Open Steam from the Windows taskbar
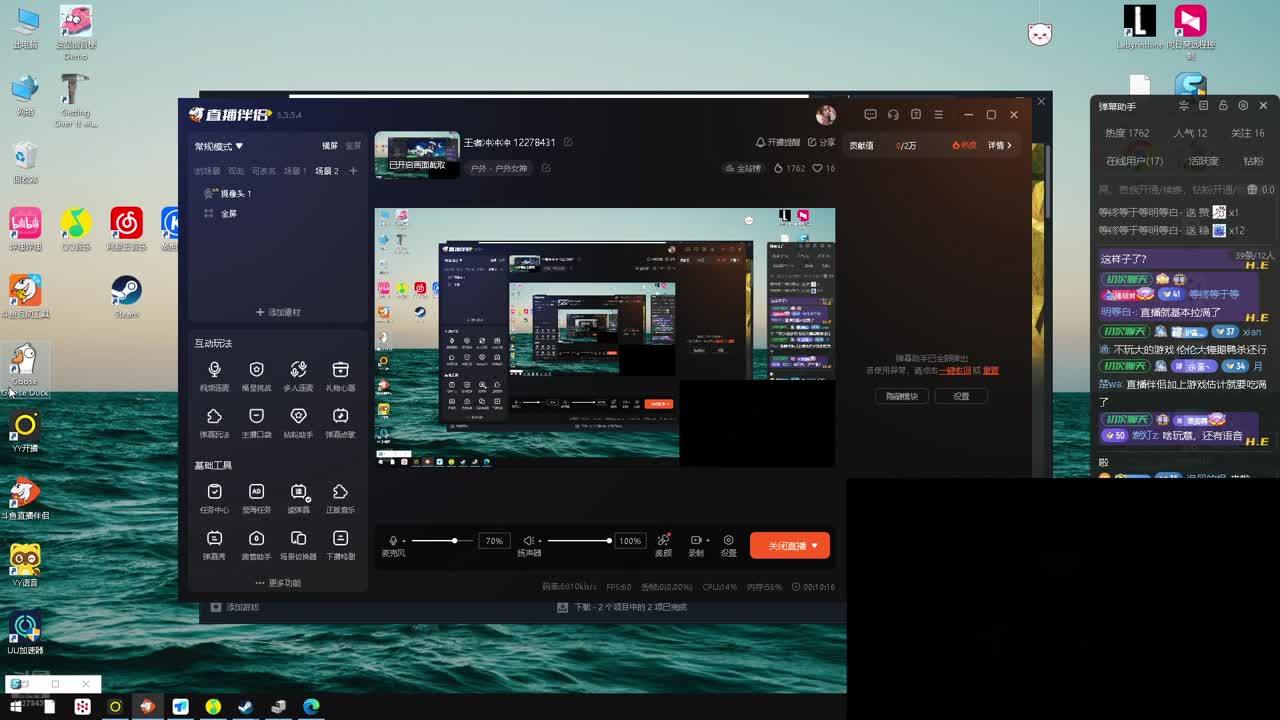 (245, 707)
